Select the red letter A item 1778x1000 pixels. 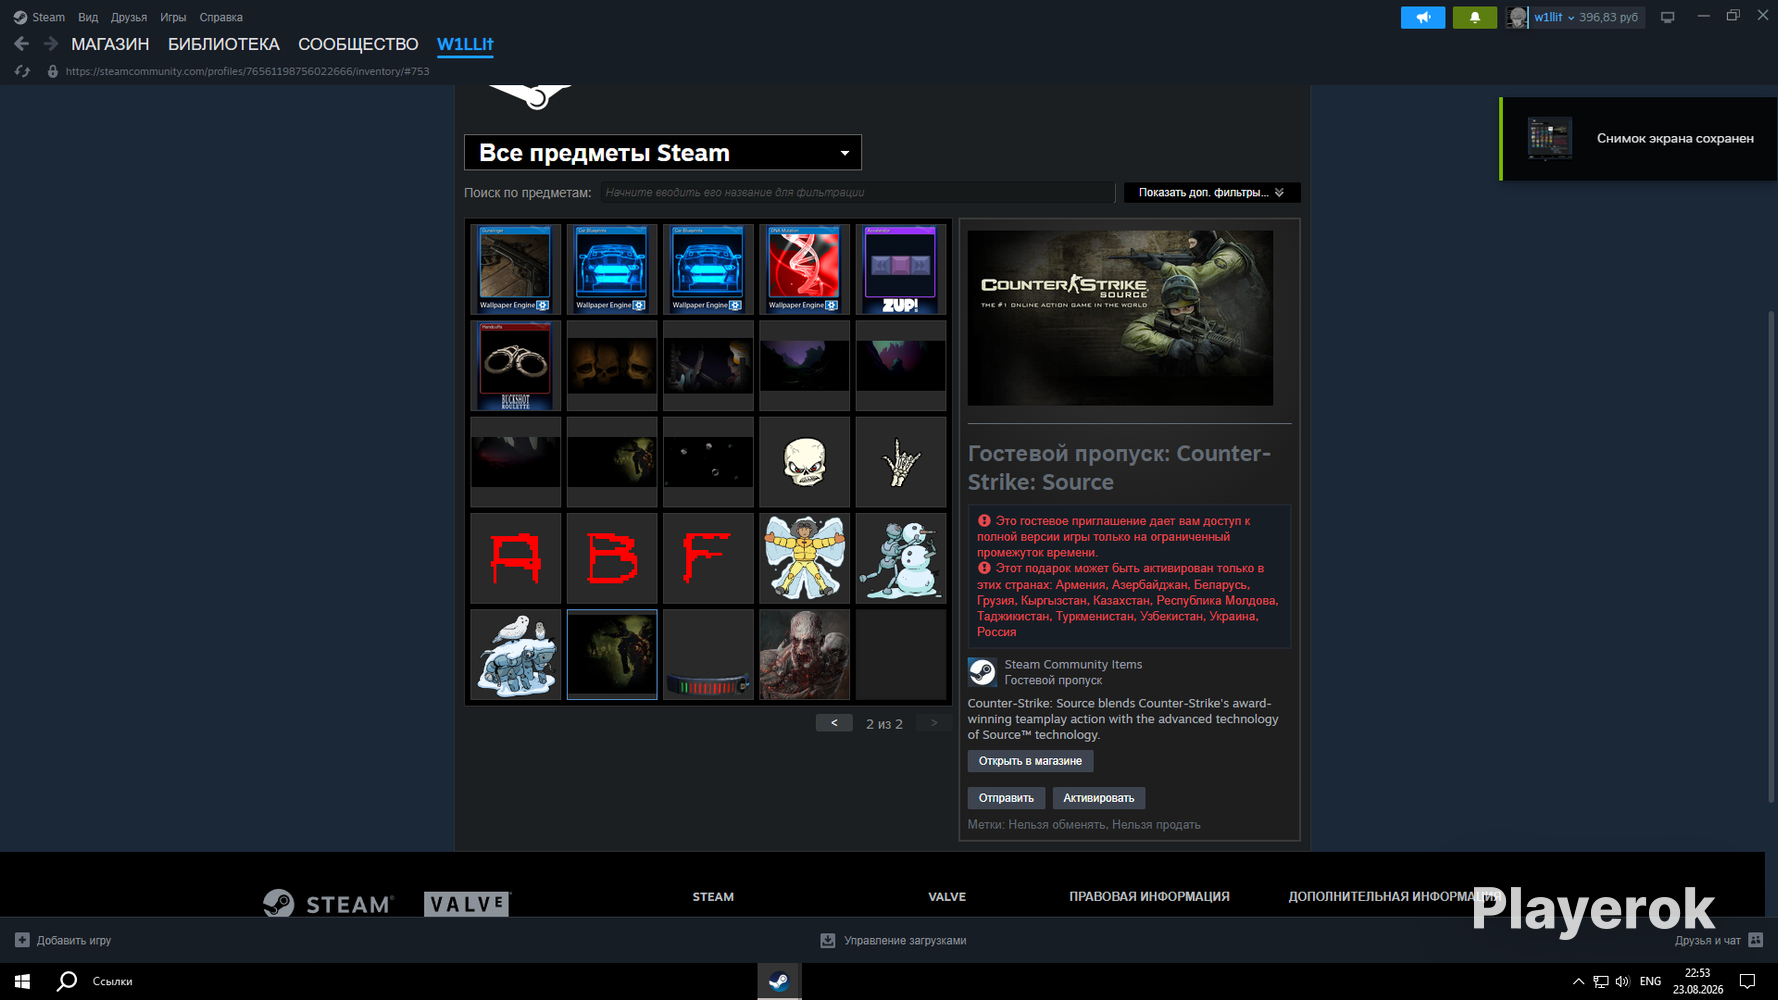click(515, 558)
